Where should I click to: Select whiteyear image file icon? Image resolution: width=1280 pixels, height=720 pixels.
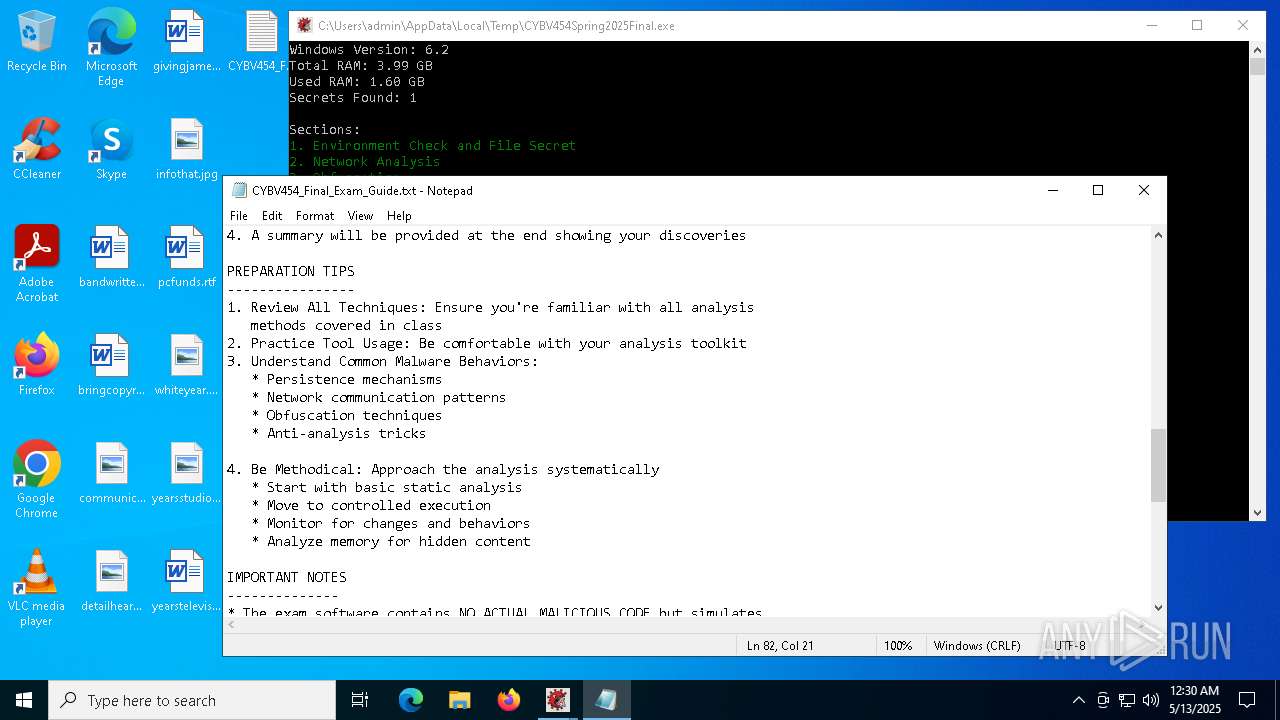coord(186,366)
